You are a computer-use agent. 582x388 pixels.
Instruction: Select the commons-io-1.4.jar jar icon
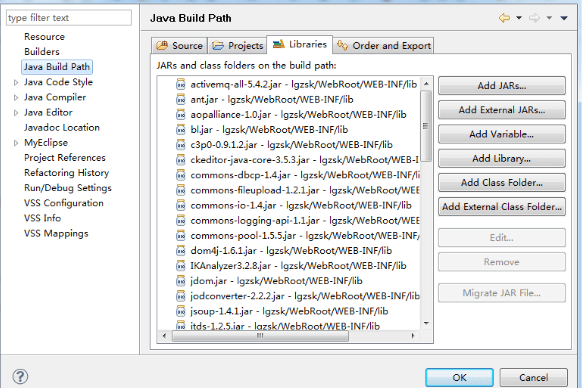coord(180,205)
